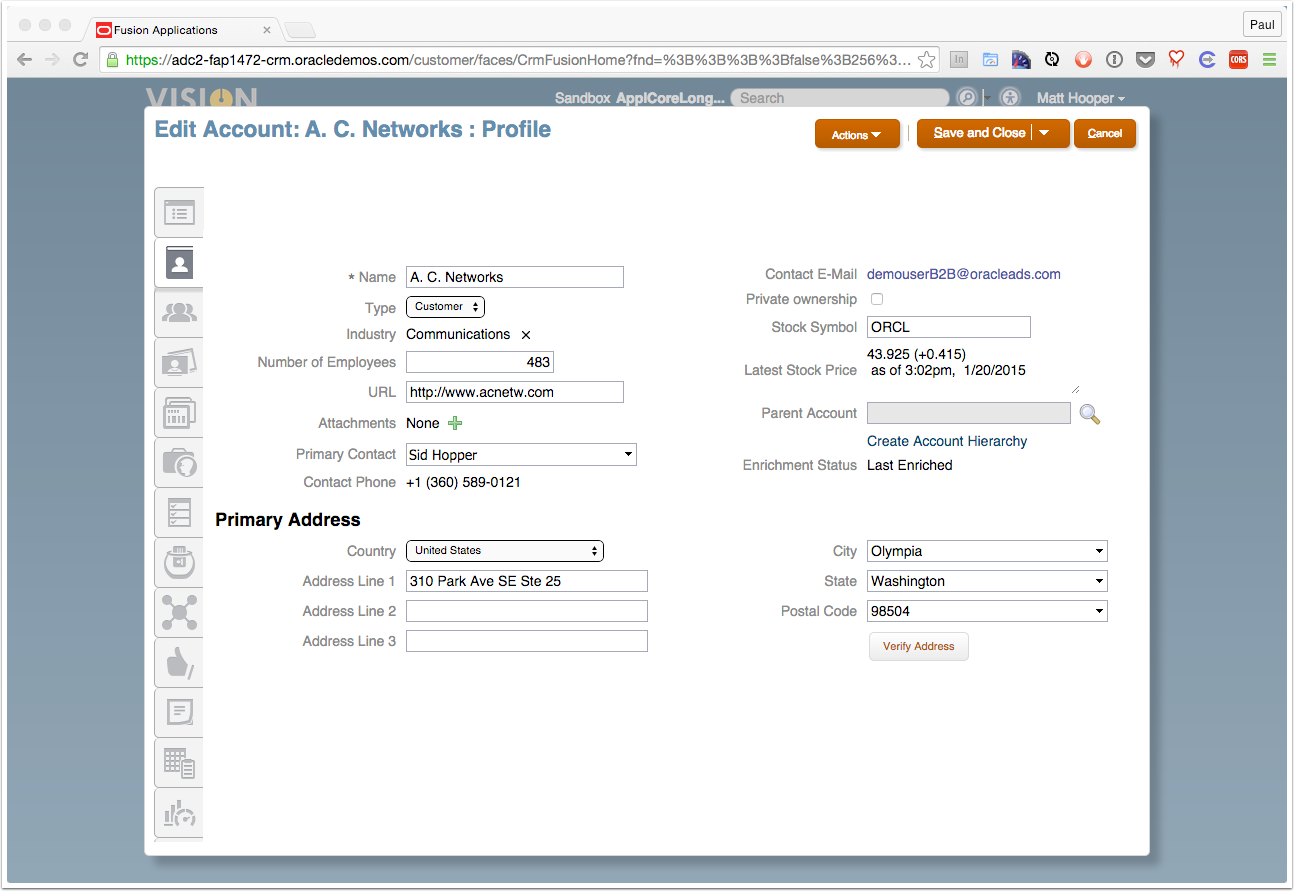Open the Type dropdown showing Customer
The image size is (1294, 891).
[x=445, y=307]
